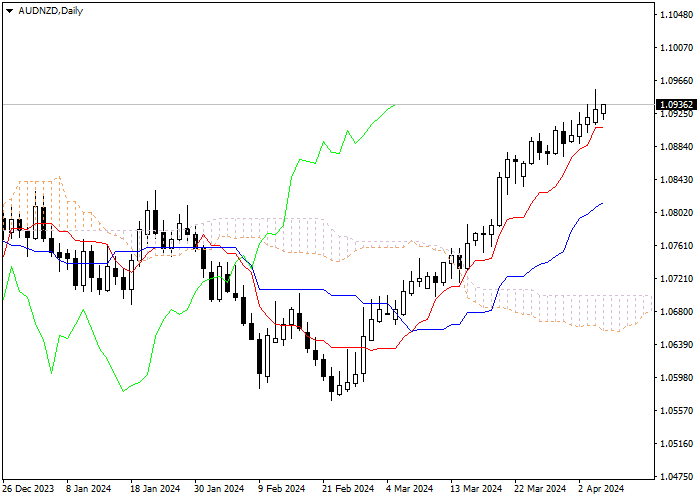Click the 1.10480 price scale value
The image size is (700, 500).
tap(676, 15)
